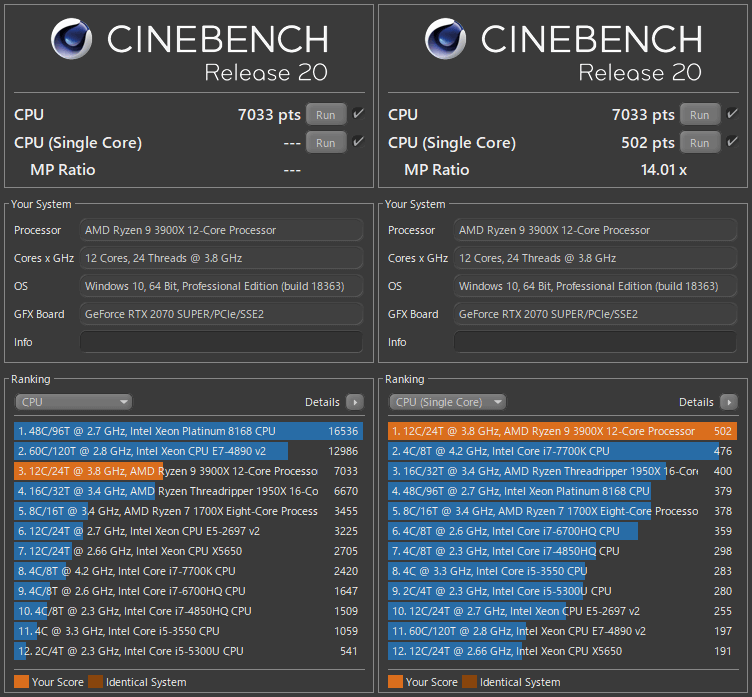Select Ryzen 9 3900X row scoring 502
Screen dimensions: 752x697
(563, 431)
